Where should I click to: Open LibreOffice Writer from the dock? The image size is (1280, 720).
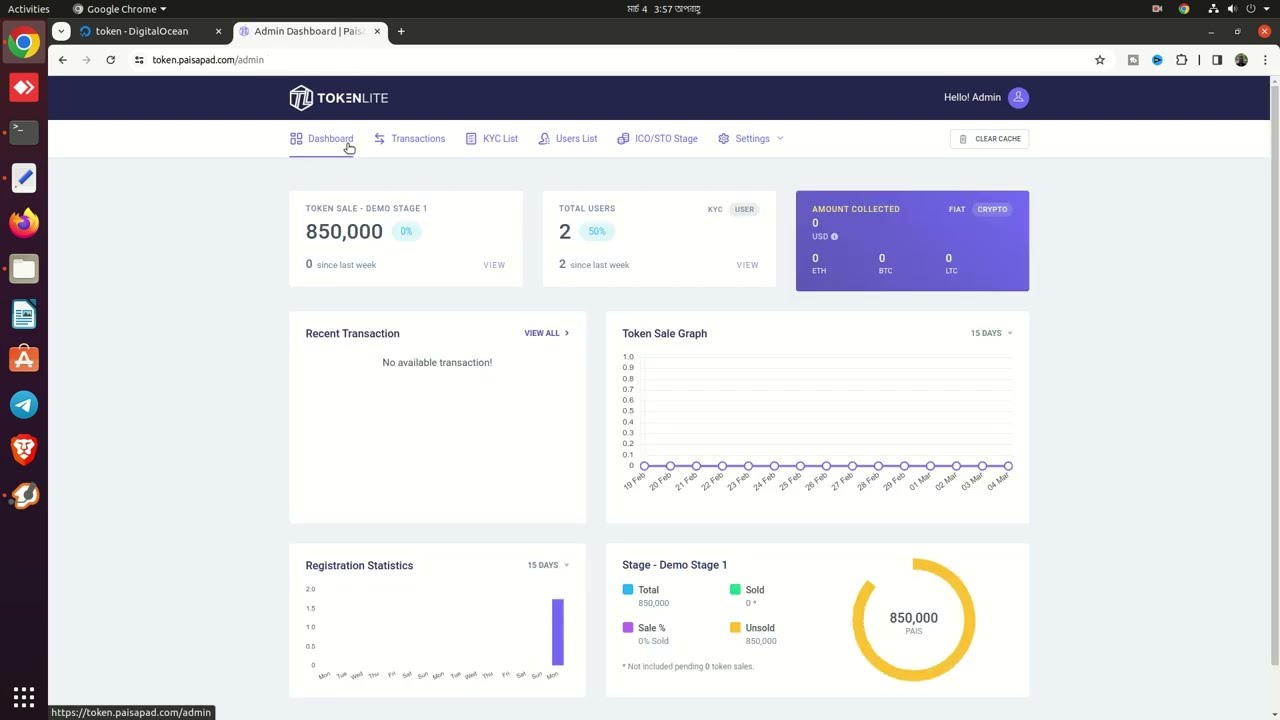click(x=24, y=314)
